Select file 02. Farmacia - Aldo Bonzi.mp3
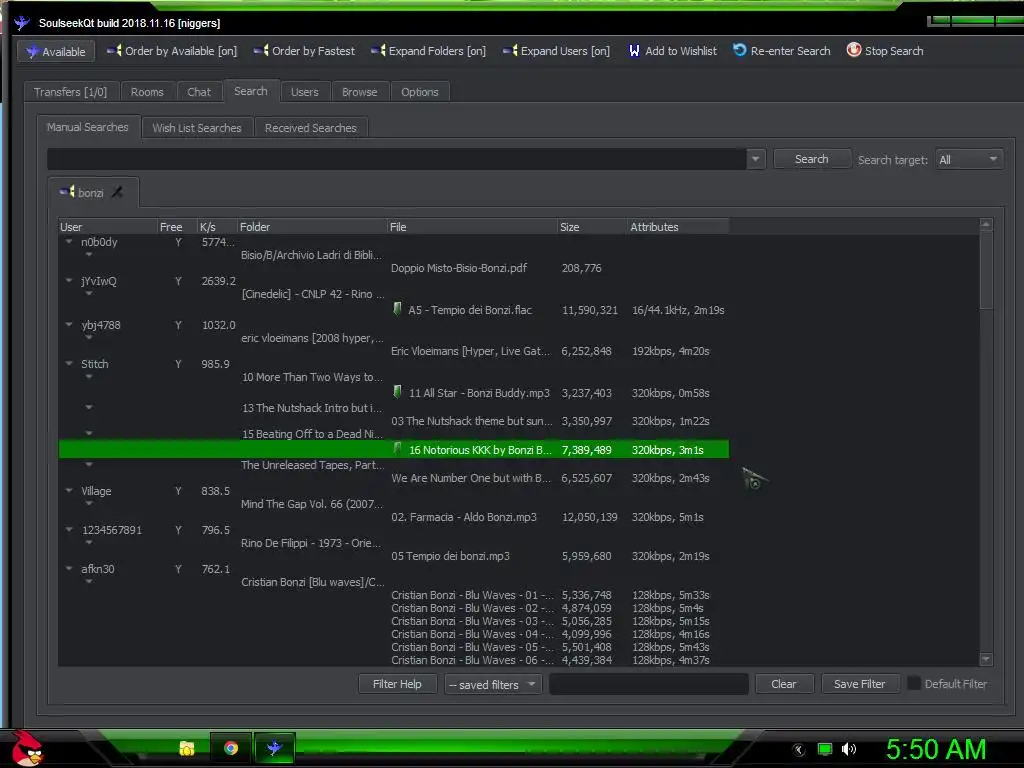This screenshot has width=1024, height=768. (x=464, y=517)
